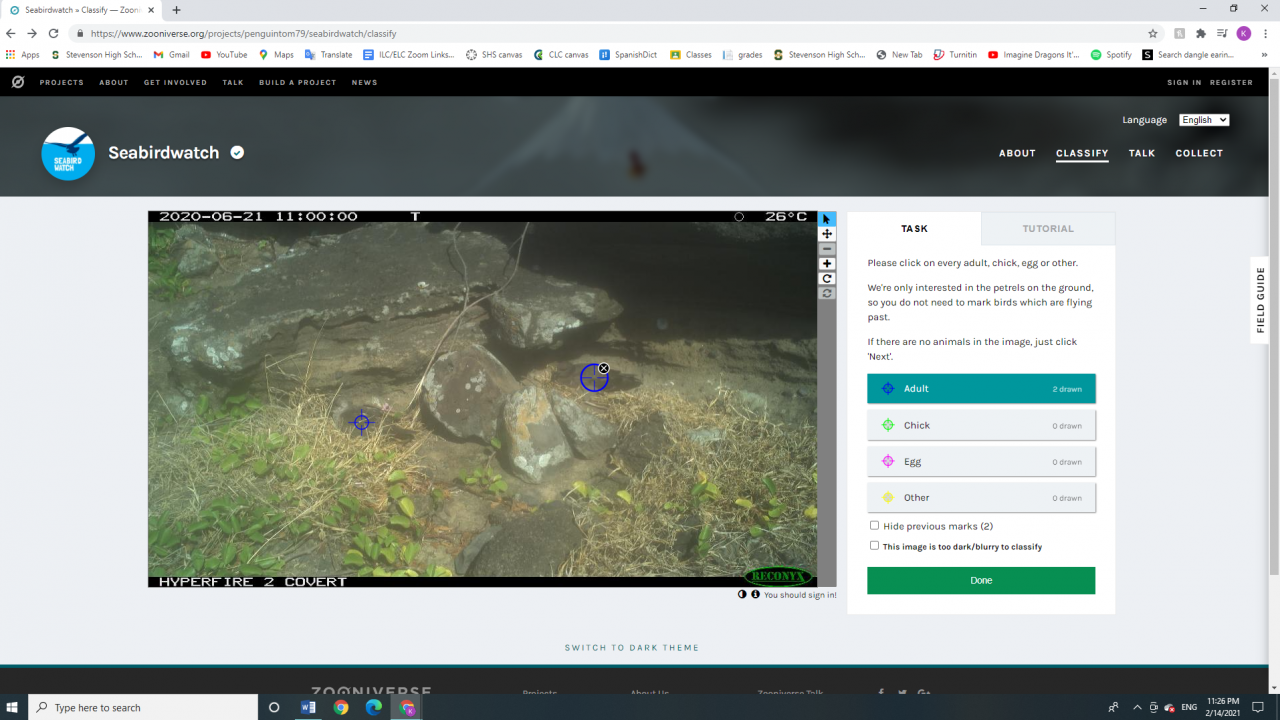Screen dimensions: 1280x720
Task: Open the Turnitin bookmark
Action: click(x=956, y=55)
